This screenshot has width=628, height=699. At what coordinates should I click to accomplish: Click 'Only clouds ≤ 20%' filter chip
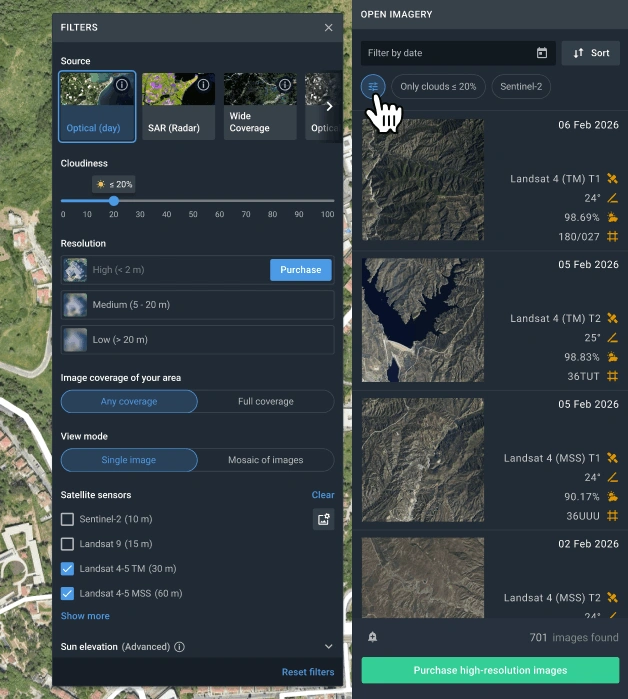click(x=438, y=86)
